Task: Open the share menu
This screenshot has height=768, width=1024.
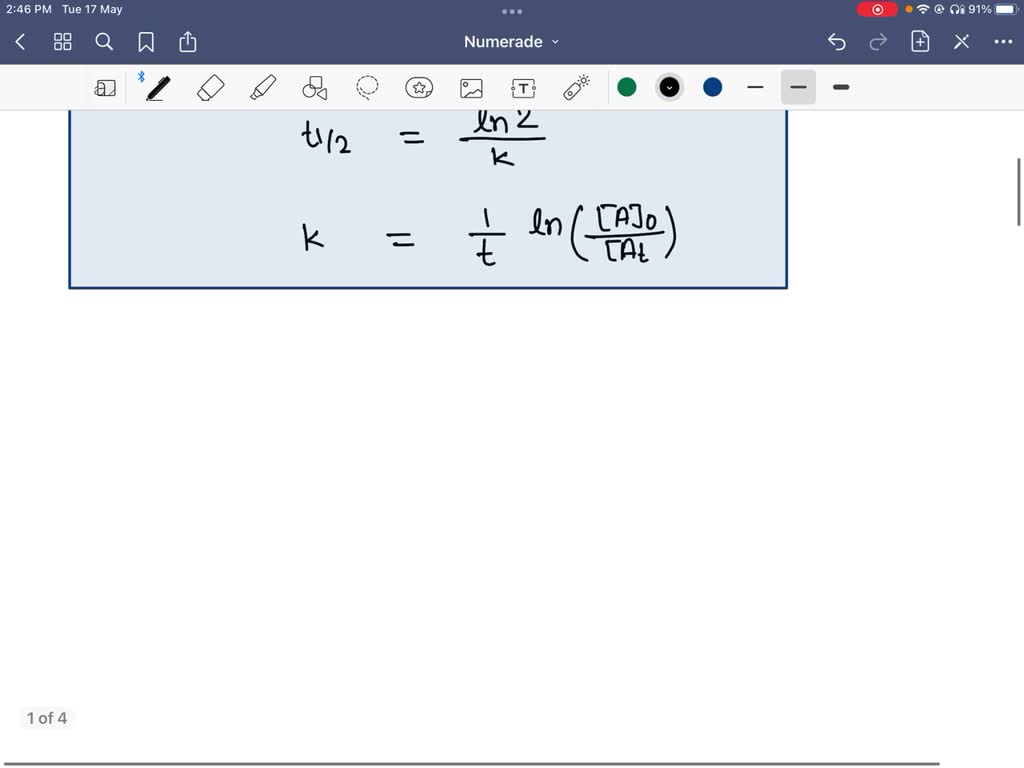Action: (188, 42)
